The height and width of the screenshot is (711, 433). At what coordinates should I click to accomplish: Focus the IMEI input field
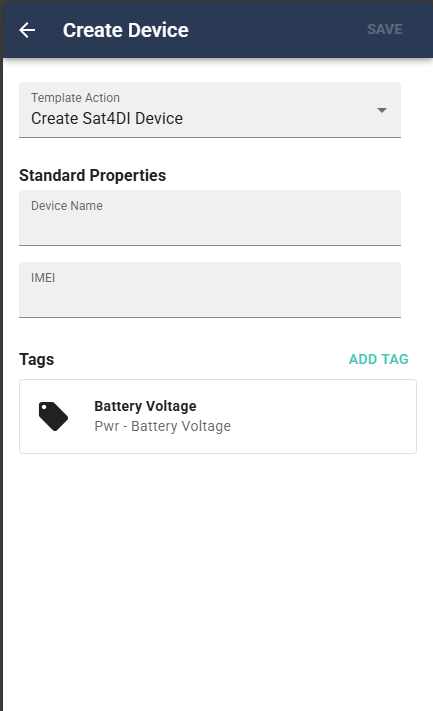(209, 290)
